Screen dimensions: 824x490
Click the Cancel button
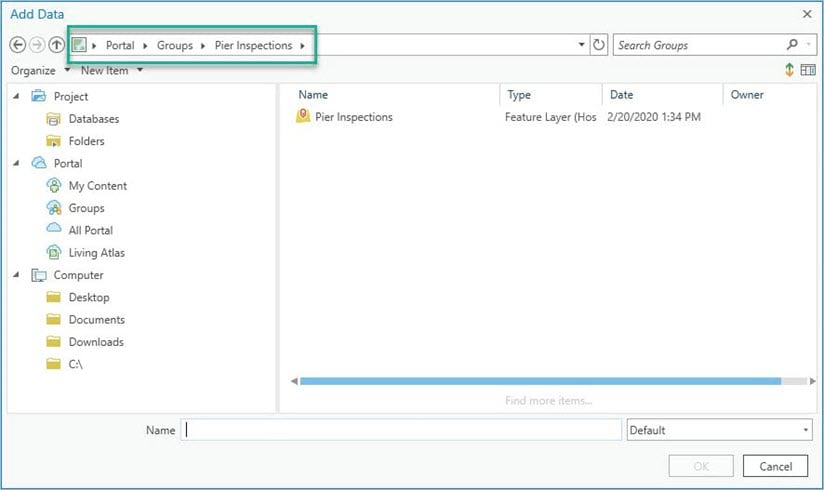(775, 466)
